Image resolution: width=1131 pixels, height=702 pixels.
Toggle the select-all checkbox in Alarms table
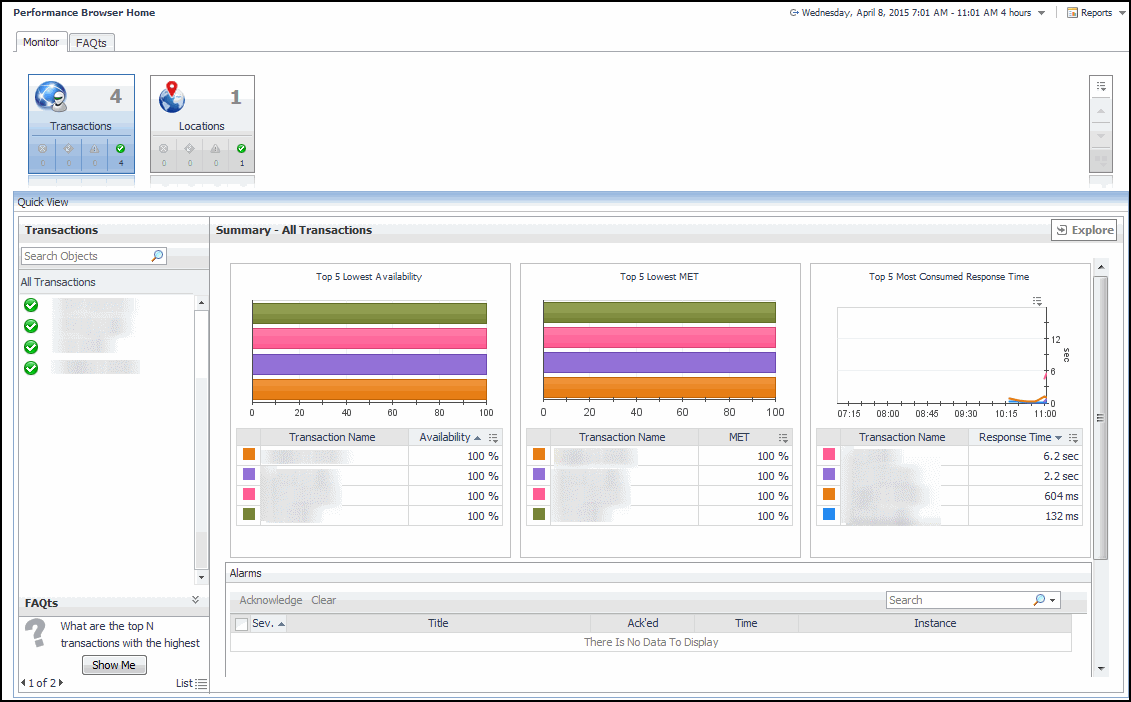241,624
